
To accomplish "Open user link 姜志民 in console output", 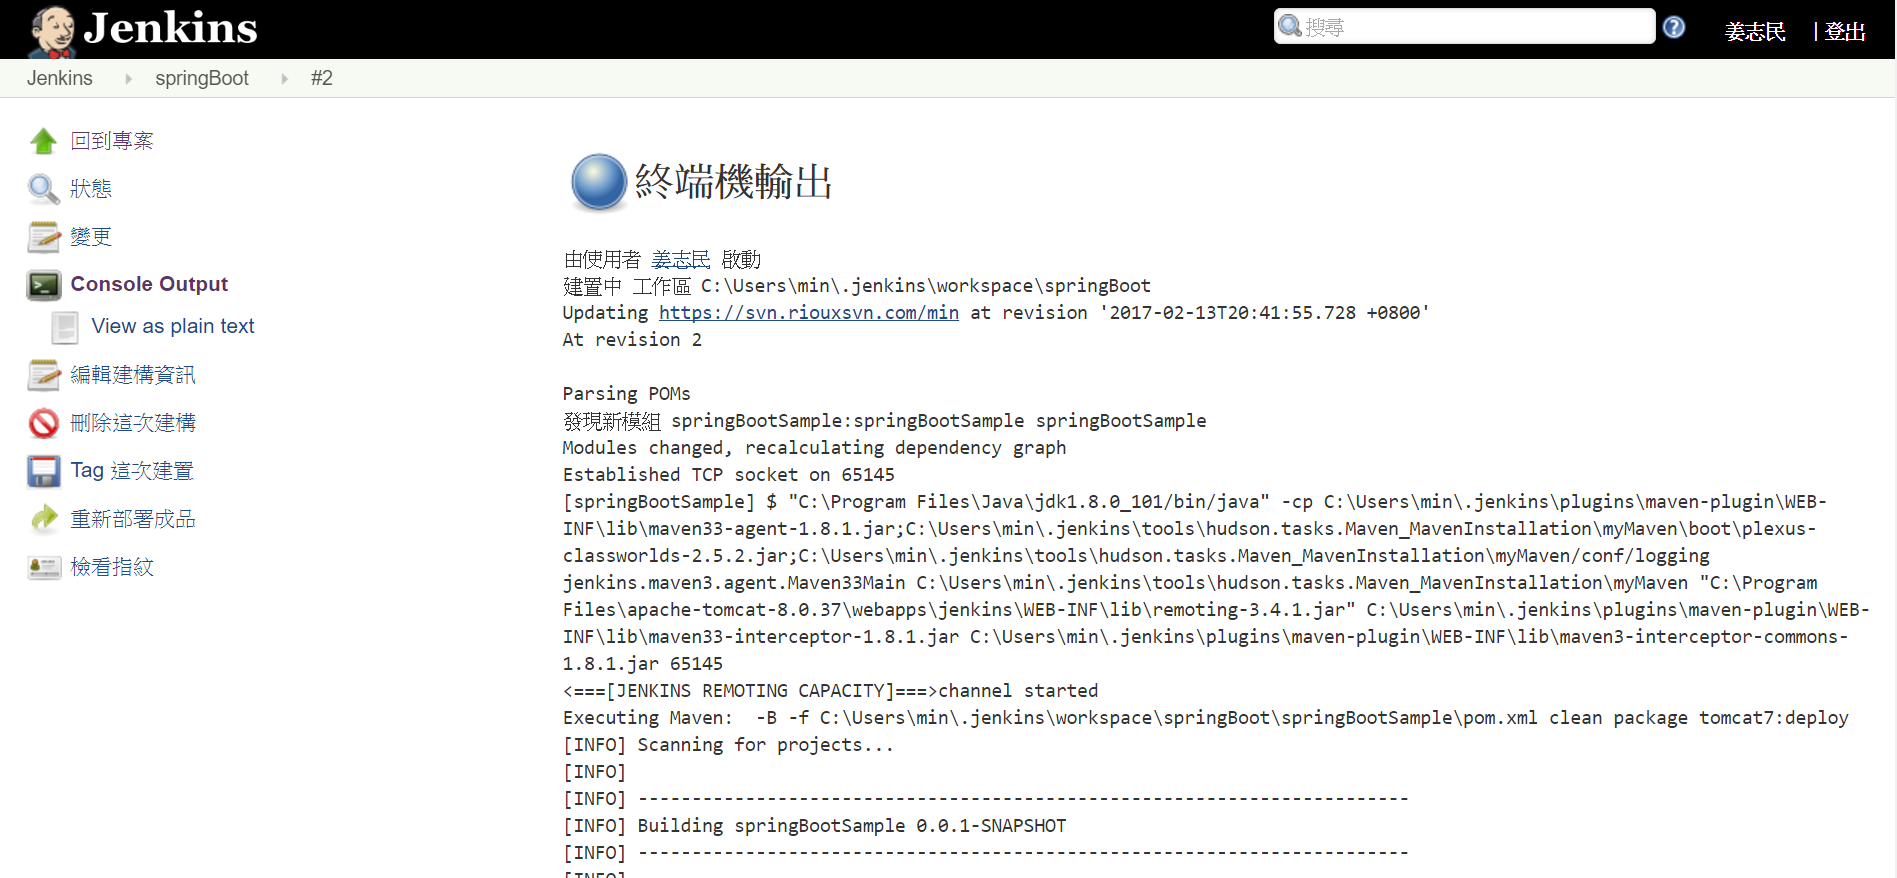I will pyautogui.click(x=681, y=260).
